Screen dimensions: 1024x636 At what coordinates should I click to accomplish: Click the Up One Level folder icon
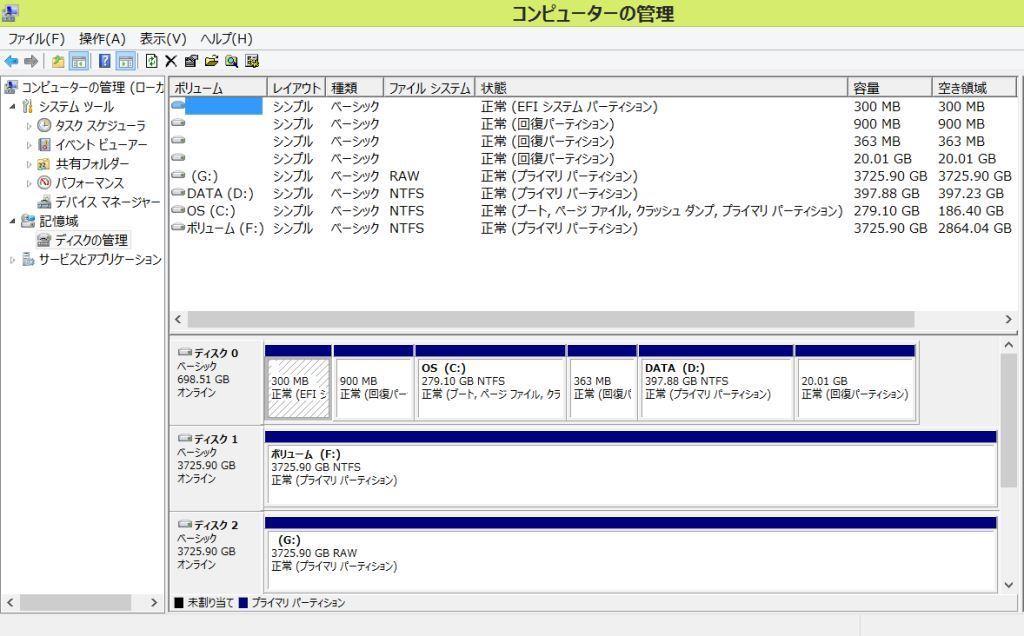[58, 62]
